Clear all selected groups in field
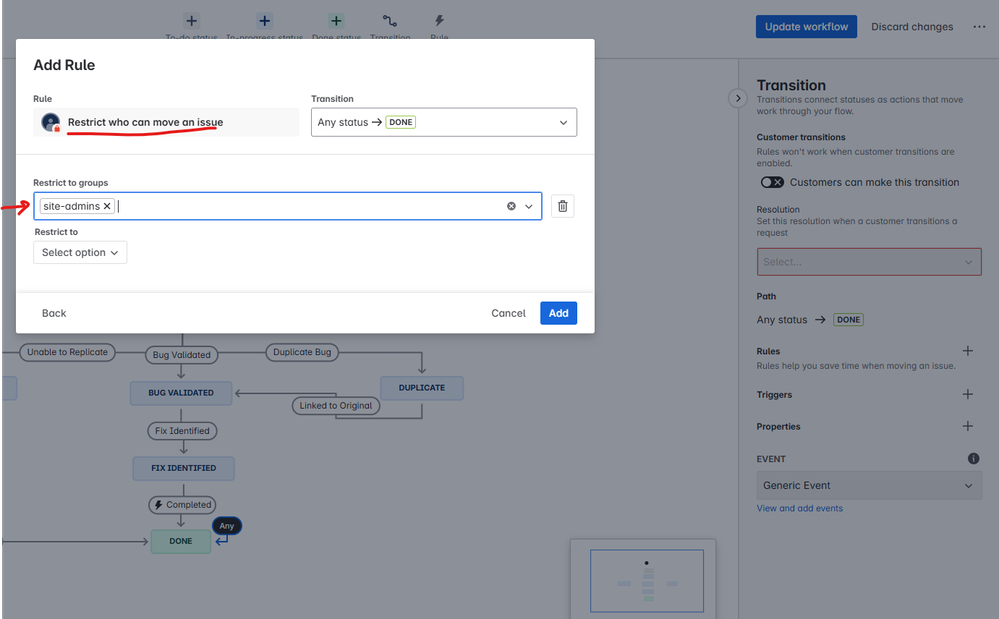The width and height of the screenshot is (999, 619). (511, 206)
